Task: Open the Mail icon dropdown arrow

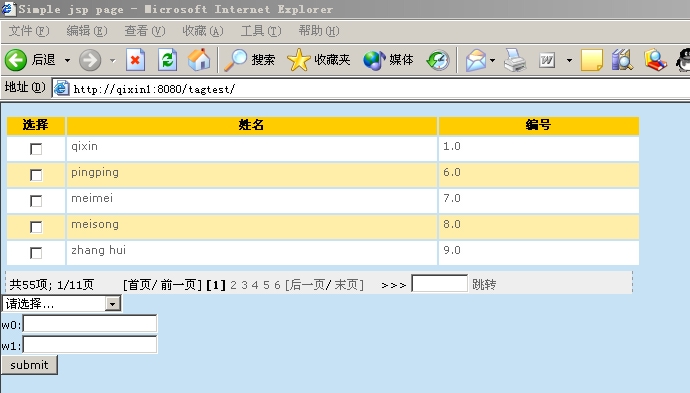Action: [492, 60]
